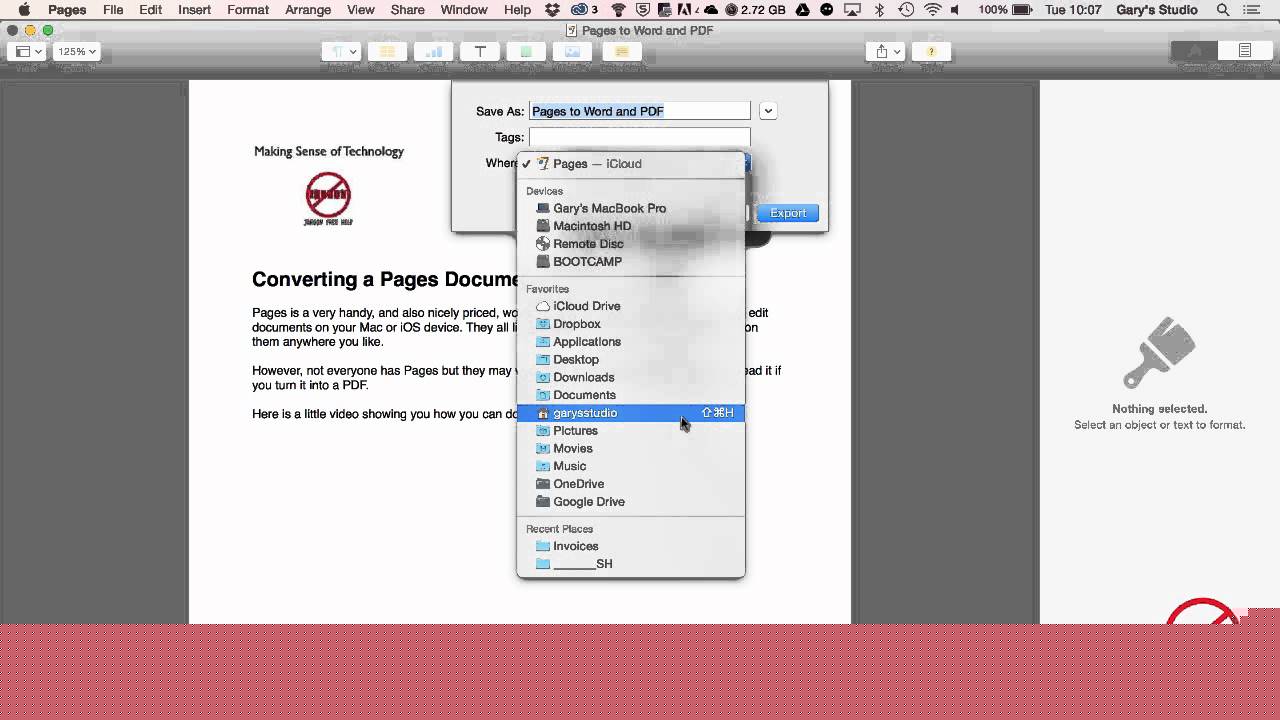Image resolution: width=1280 pixels, height=720 pixels.
Task: Open the Apple menu
Action: 24,10
